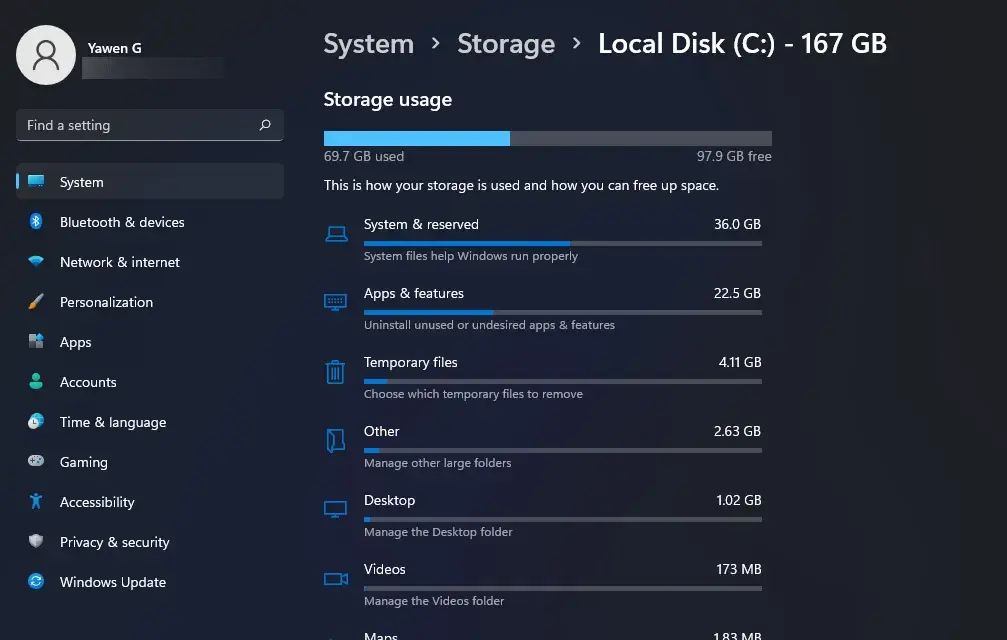
Task: Click 'Uninstall unused or undesired apps & features'
Action: coord(489,325)
